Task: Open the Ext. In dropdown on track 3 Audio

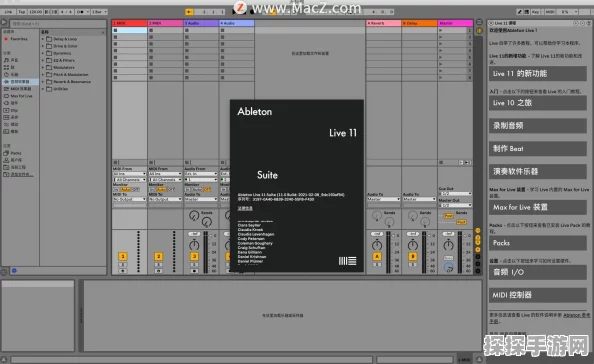Action: 201,174
